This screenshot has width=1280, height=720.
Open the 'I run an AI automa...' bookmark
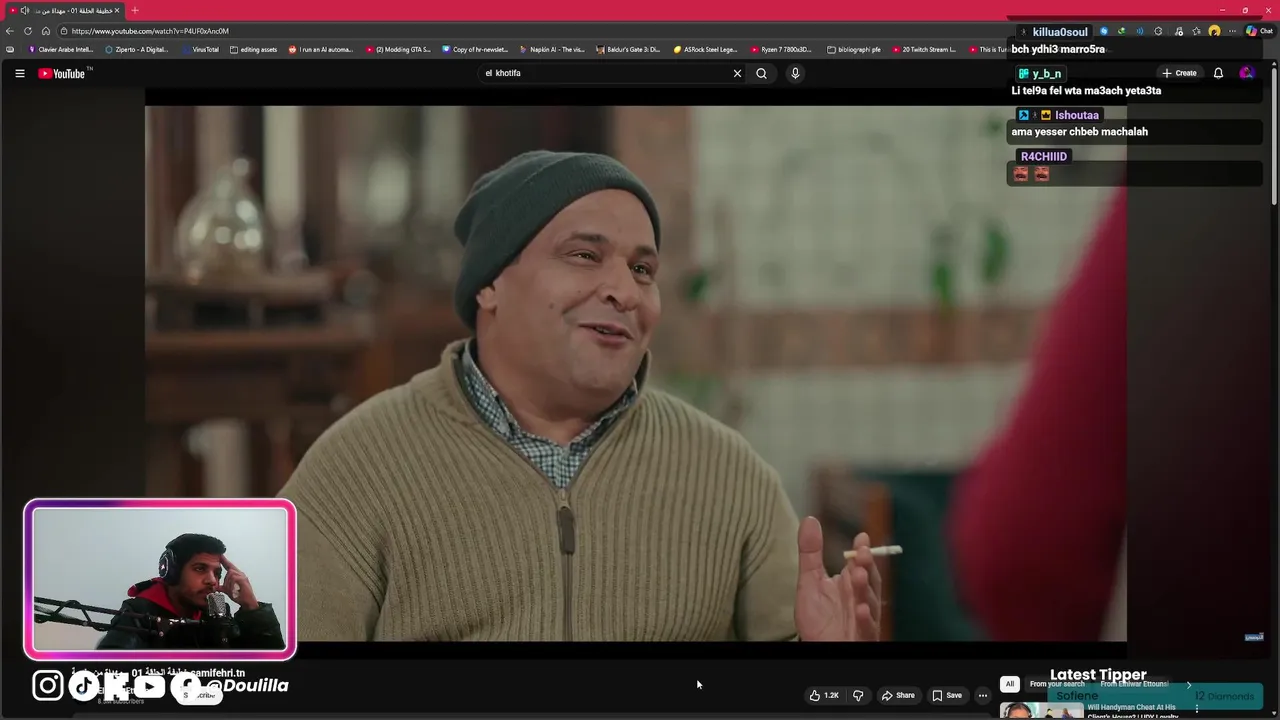[x=321, y=49]
